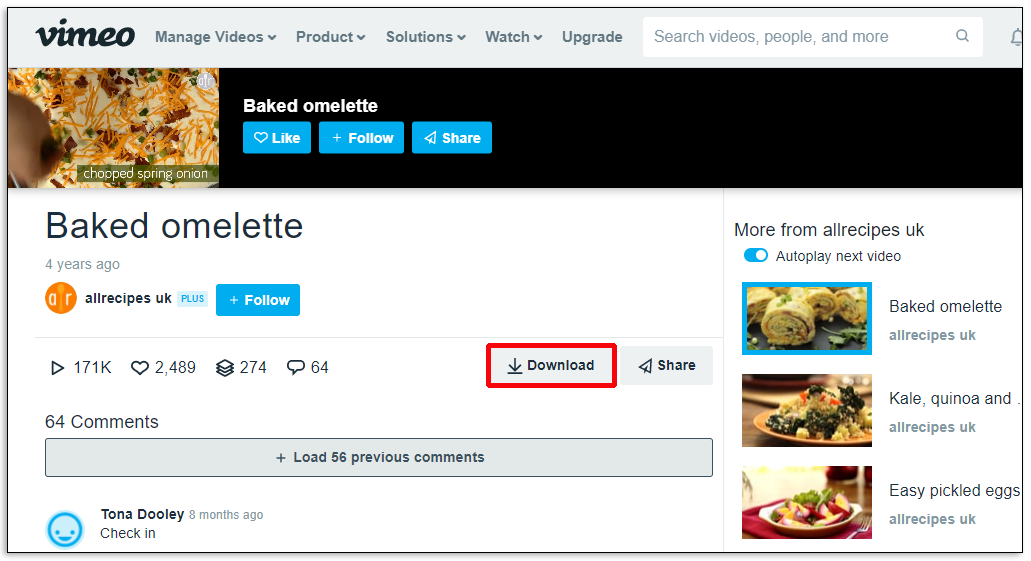Open the collections icon showing 274
This screenshot has height=561, width=1031.
[x=225, y=368]
